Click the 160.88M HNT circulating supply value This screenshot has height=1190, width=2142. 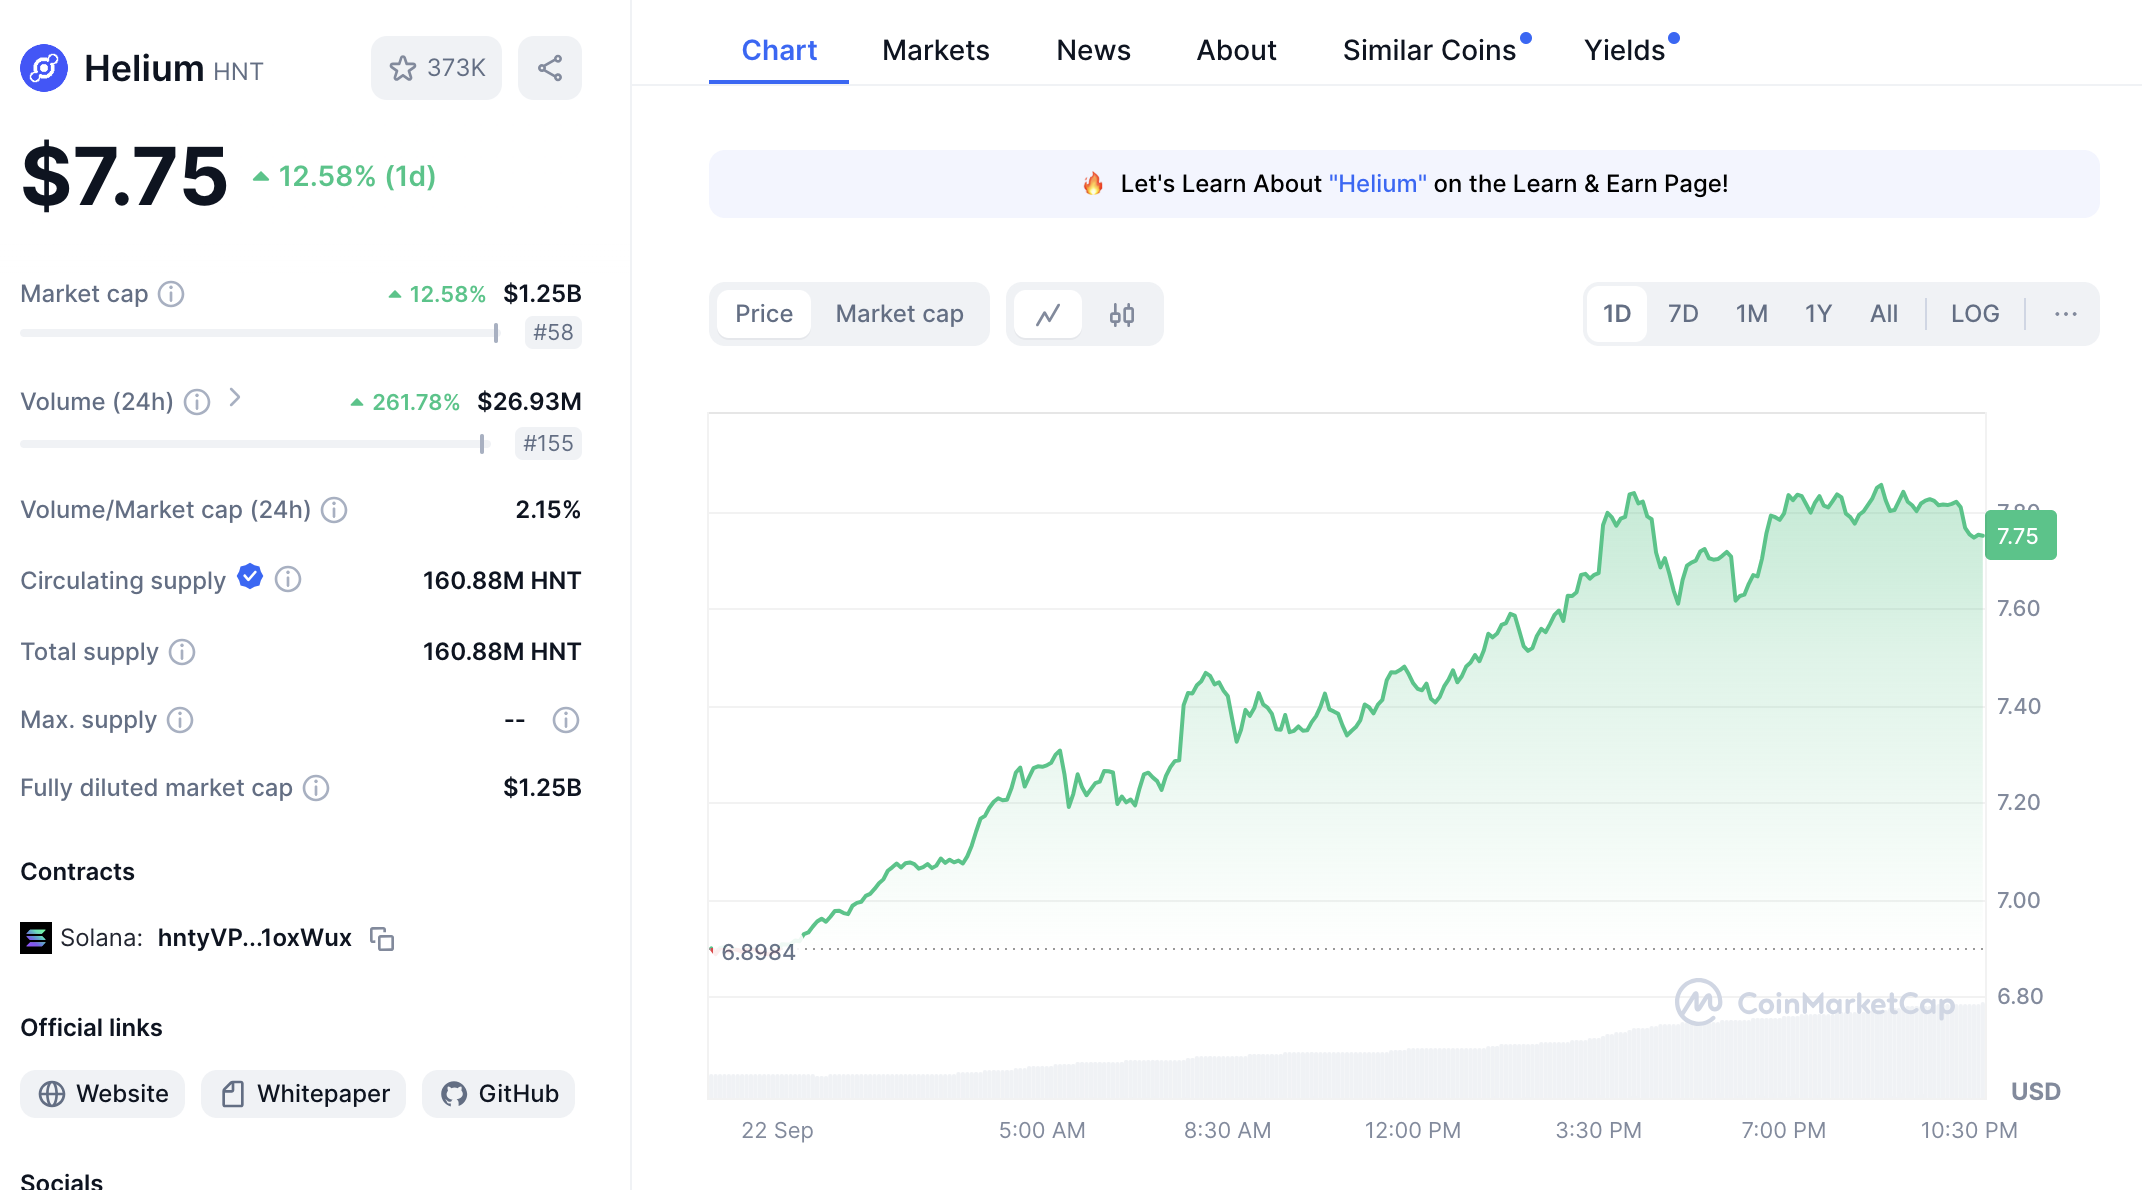pyautogui.click(x=502, y=580)
